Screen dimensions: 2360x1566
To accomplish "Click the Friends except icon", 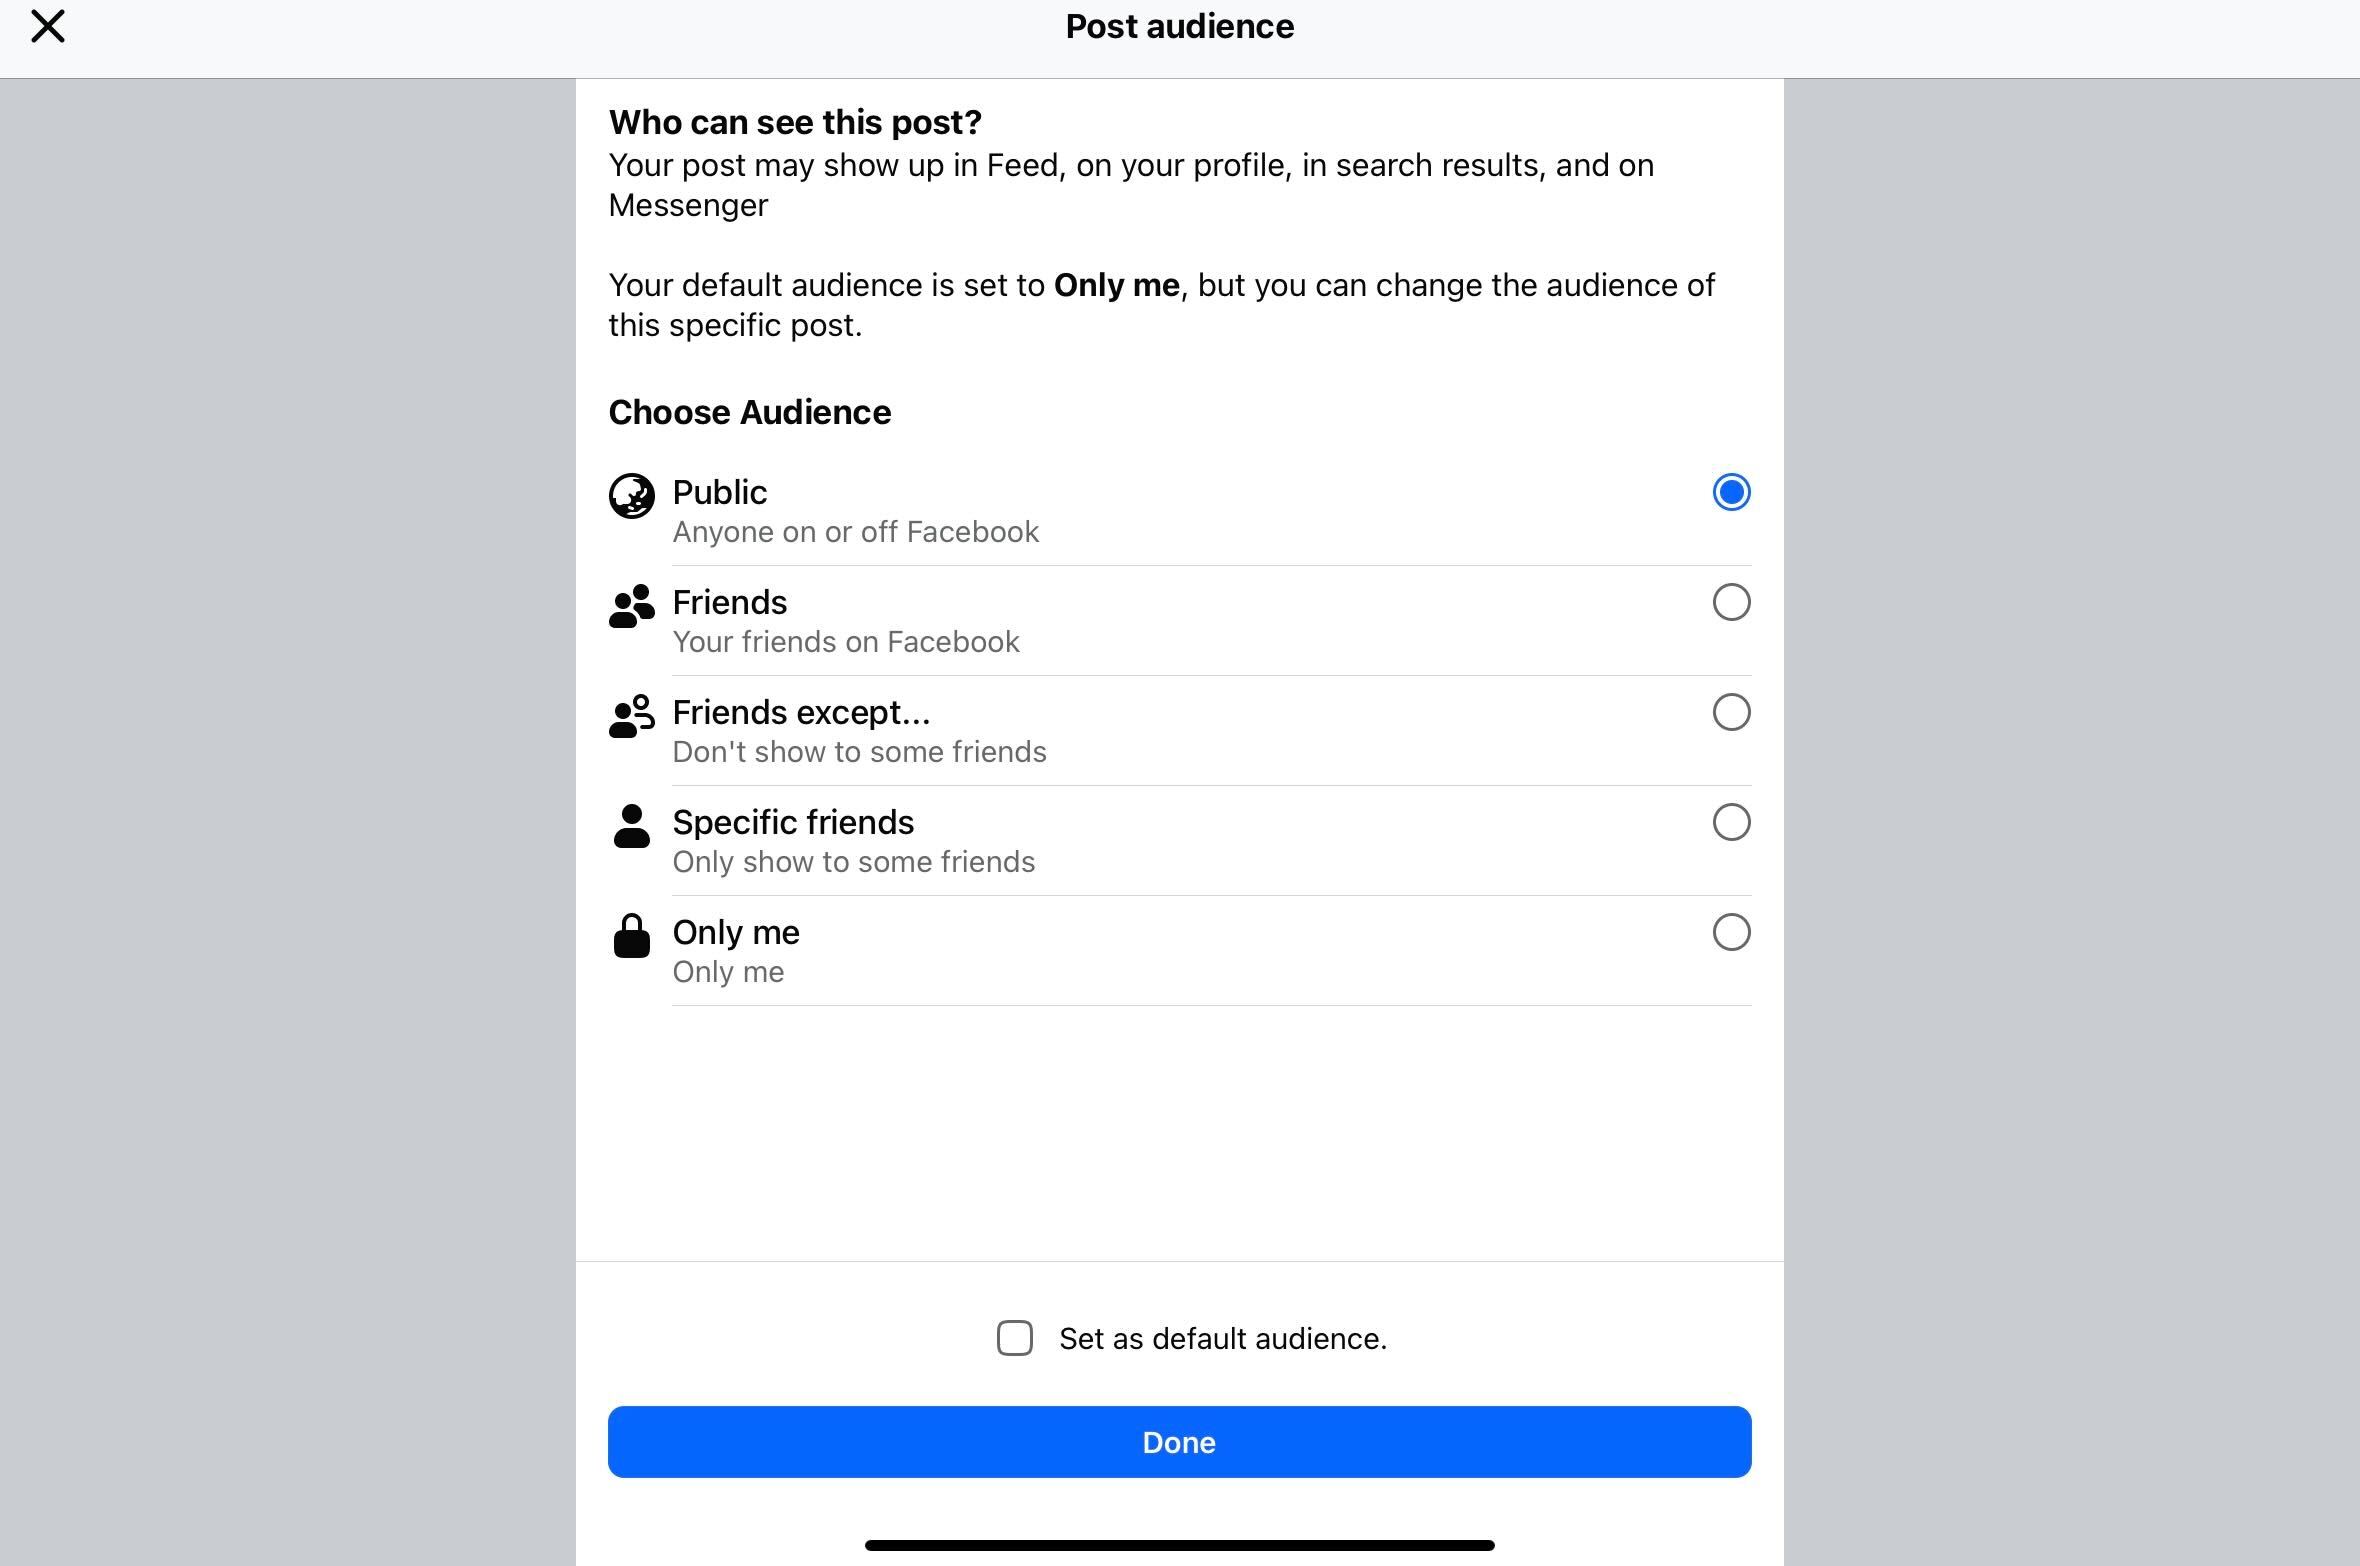I will coord(632,716).
